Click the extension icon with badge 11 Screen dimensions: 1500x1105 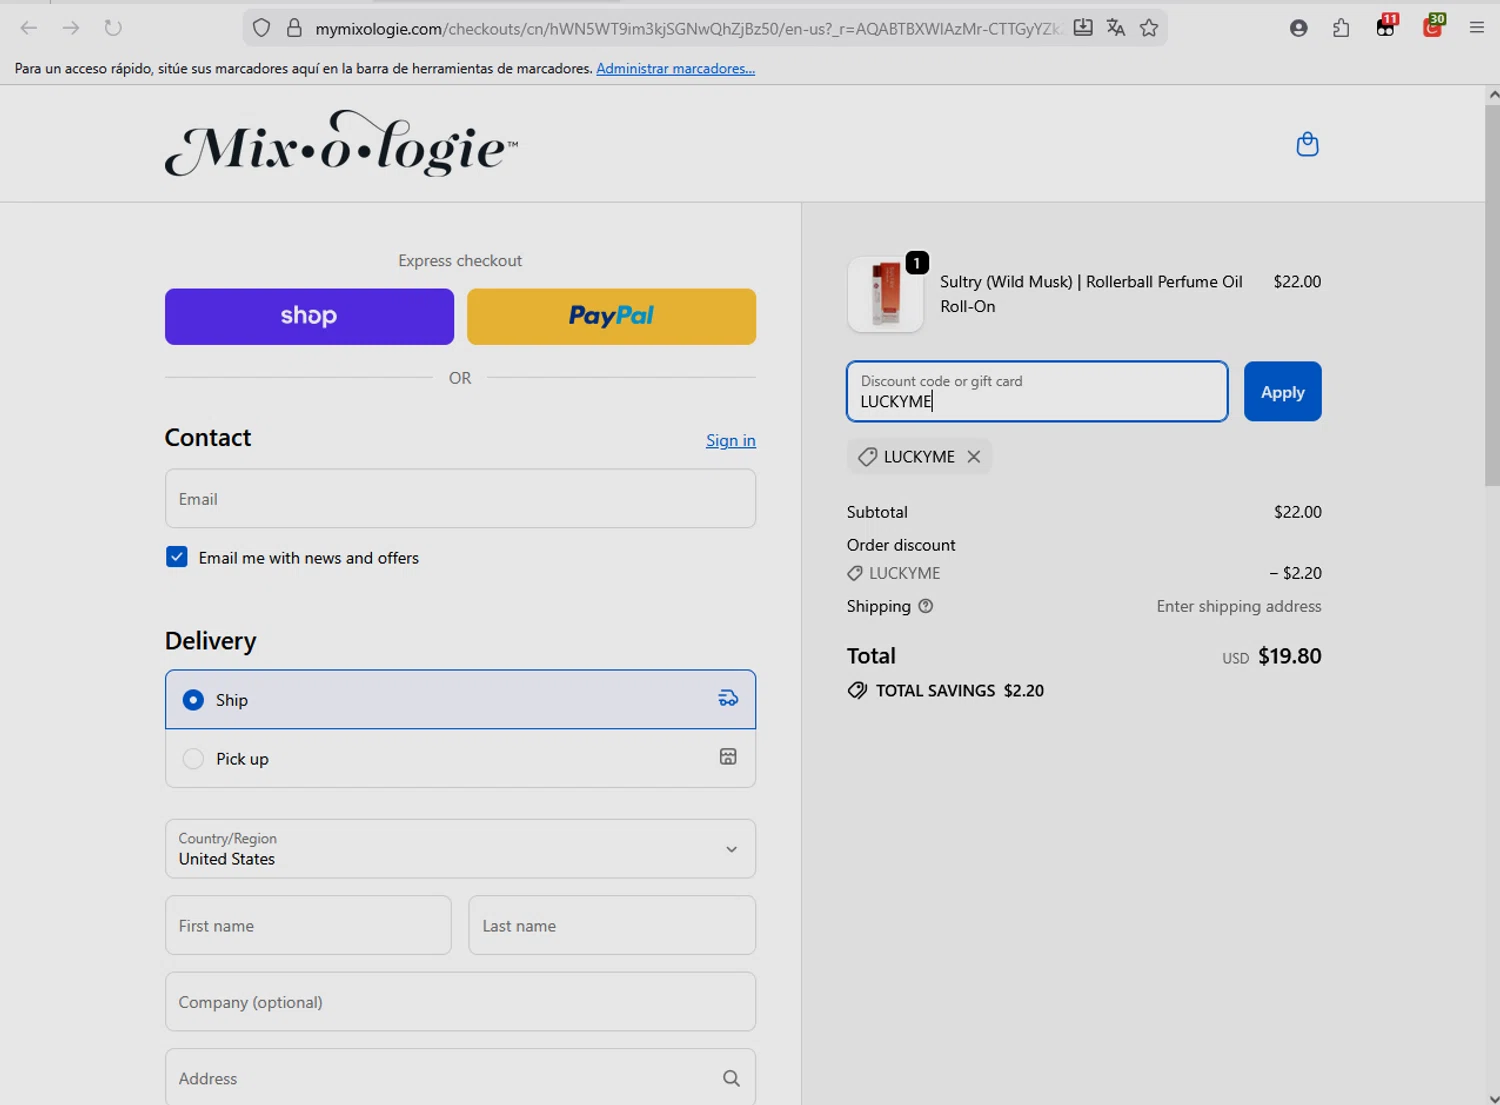point(1386,26)
